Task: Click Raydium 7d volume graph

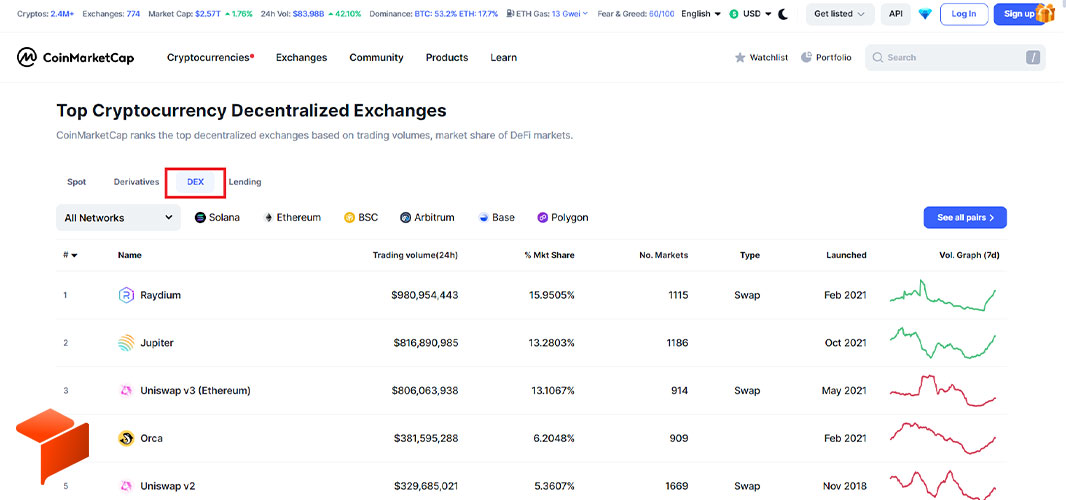Action: (943, 295)
